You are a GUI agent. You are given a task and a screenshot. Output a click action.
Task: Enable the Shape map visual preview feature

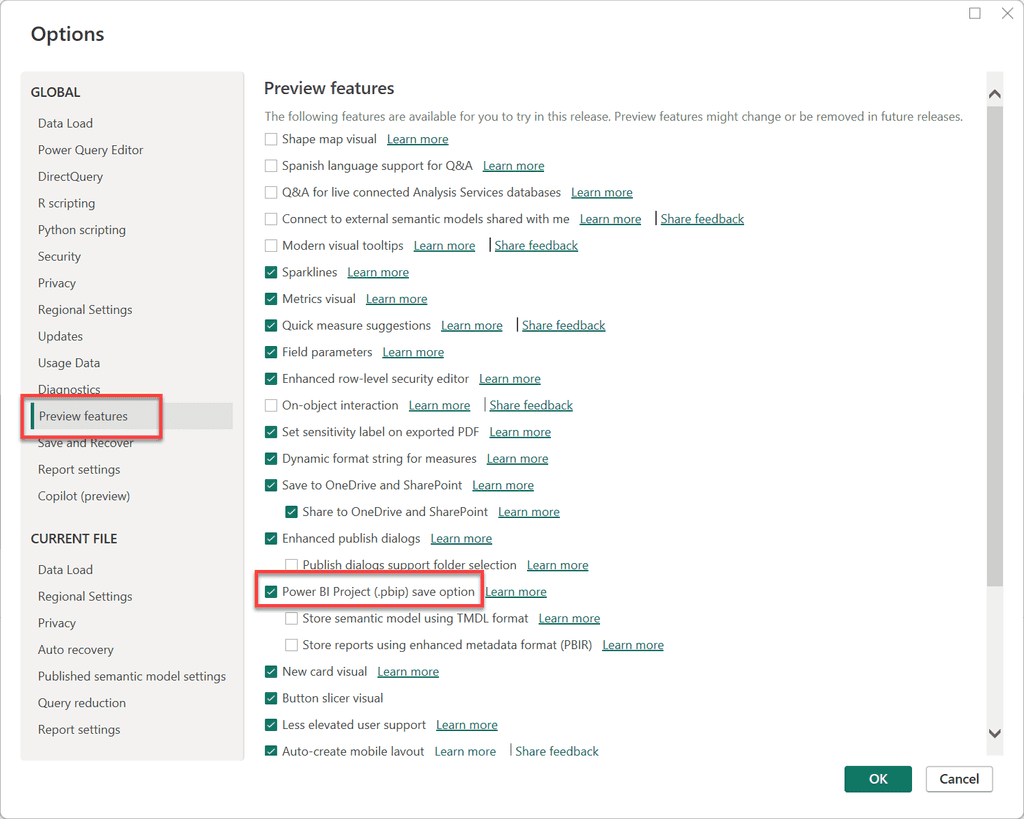[x=270, y=139]
